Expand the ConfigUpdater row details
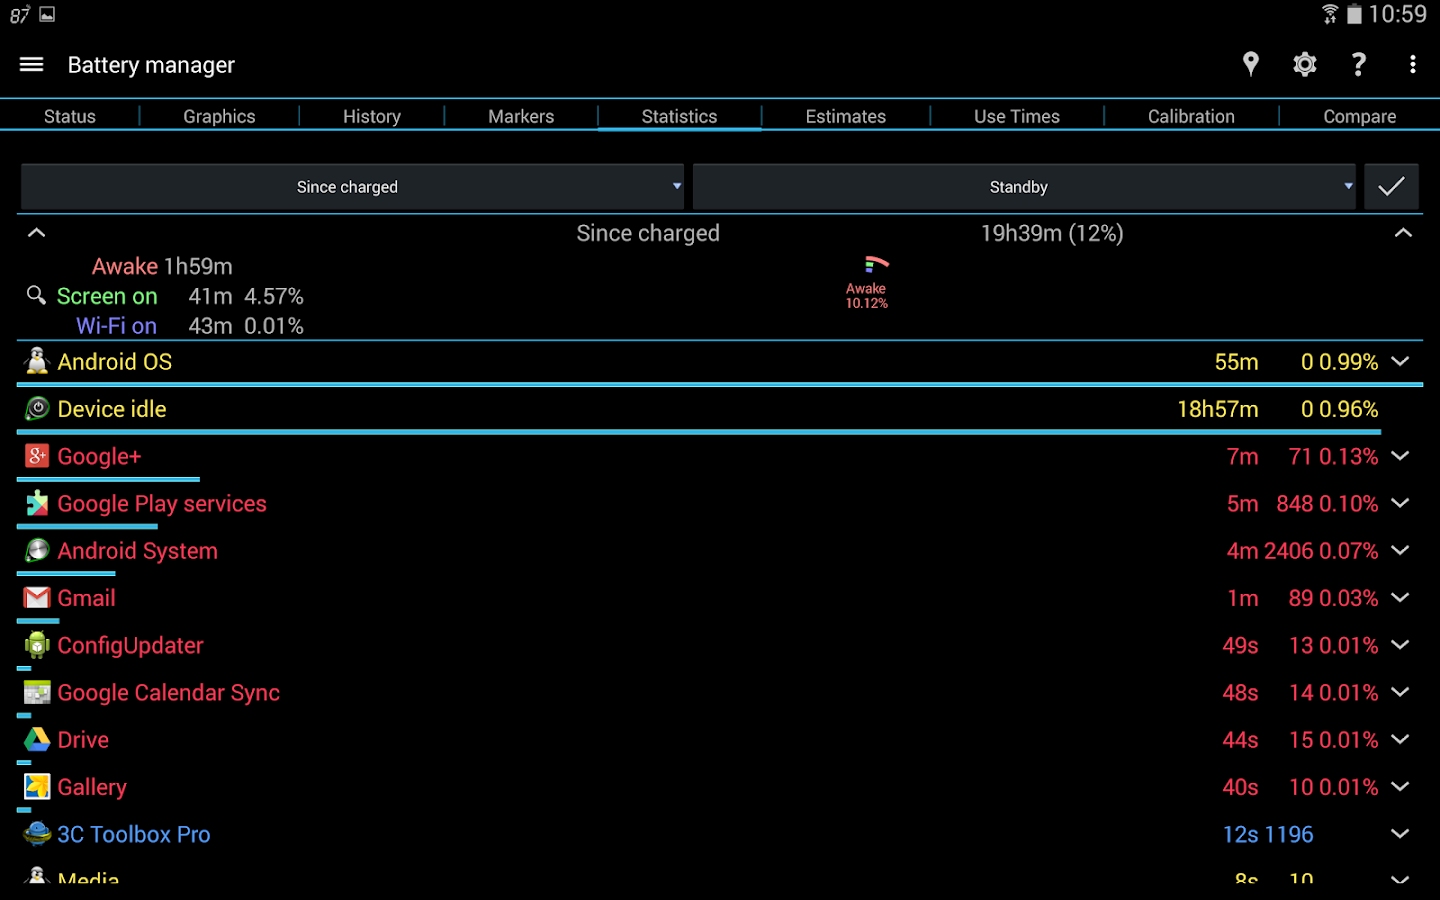The image size is (1440, 900). 1400,645
